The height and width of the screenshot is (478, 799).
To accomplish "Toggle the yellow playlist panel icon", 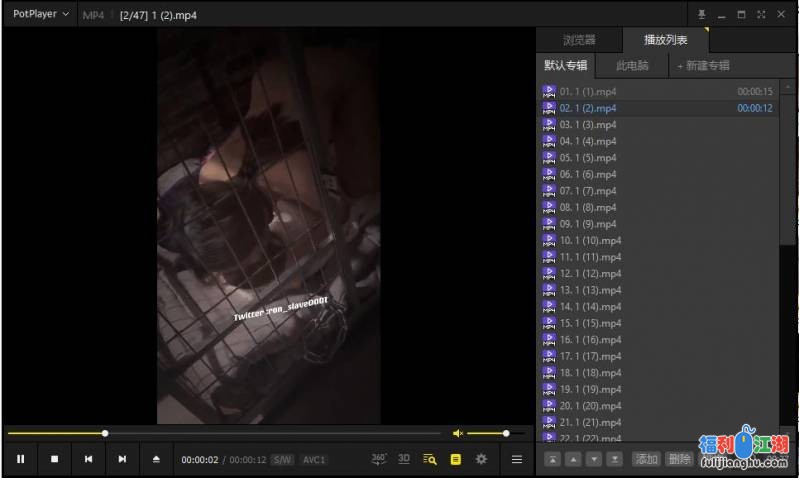I will coord(455,459).
